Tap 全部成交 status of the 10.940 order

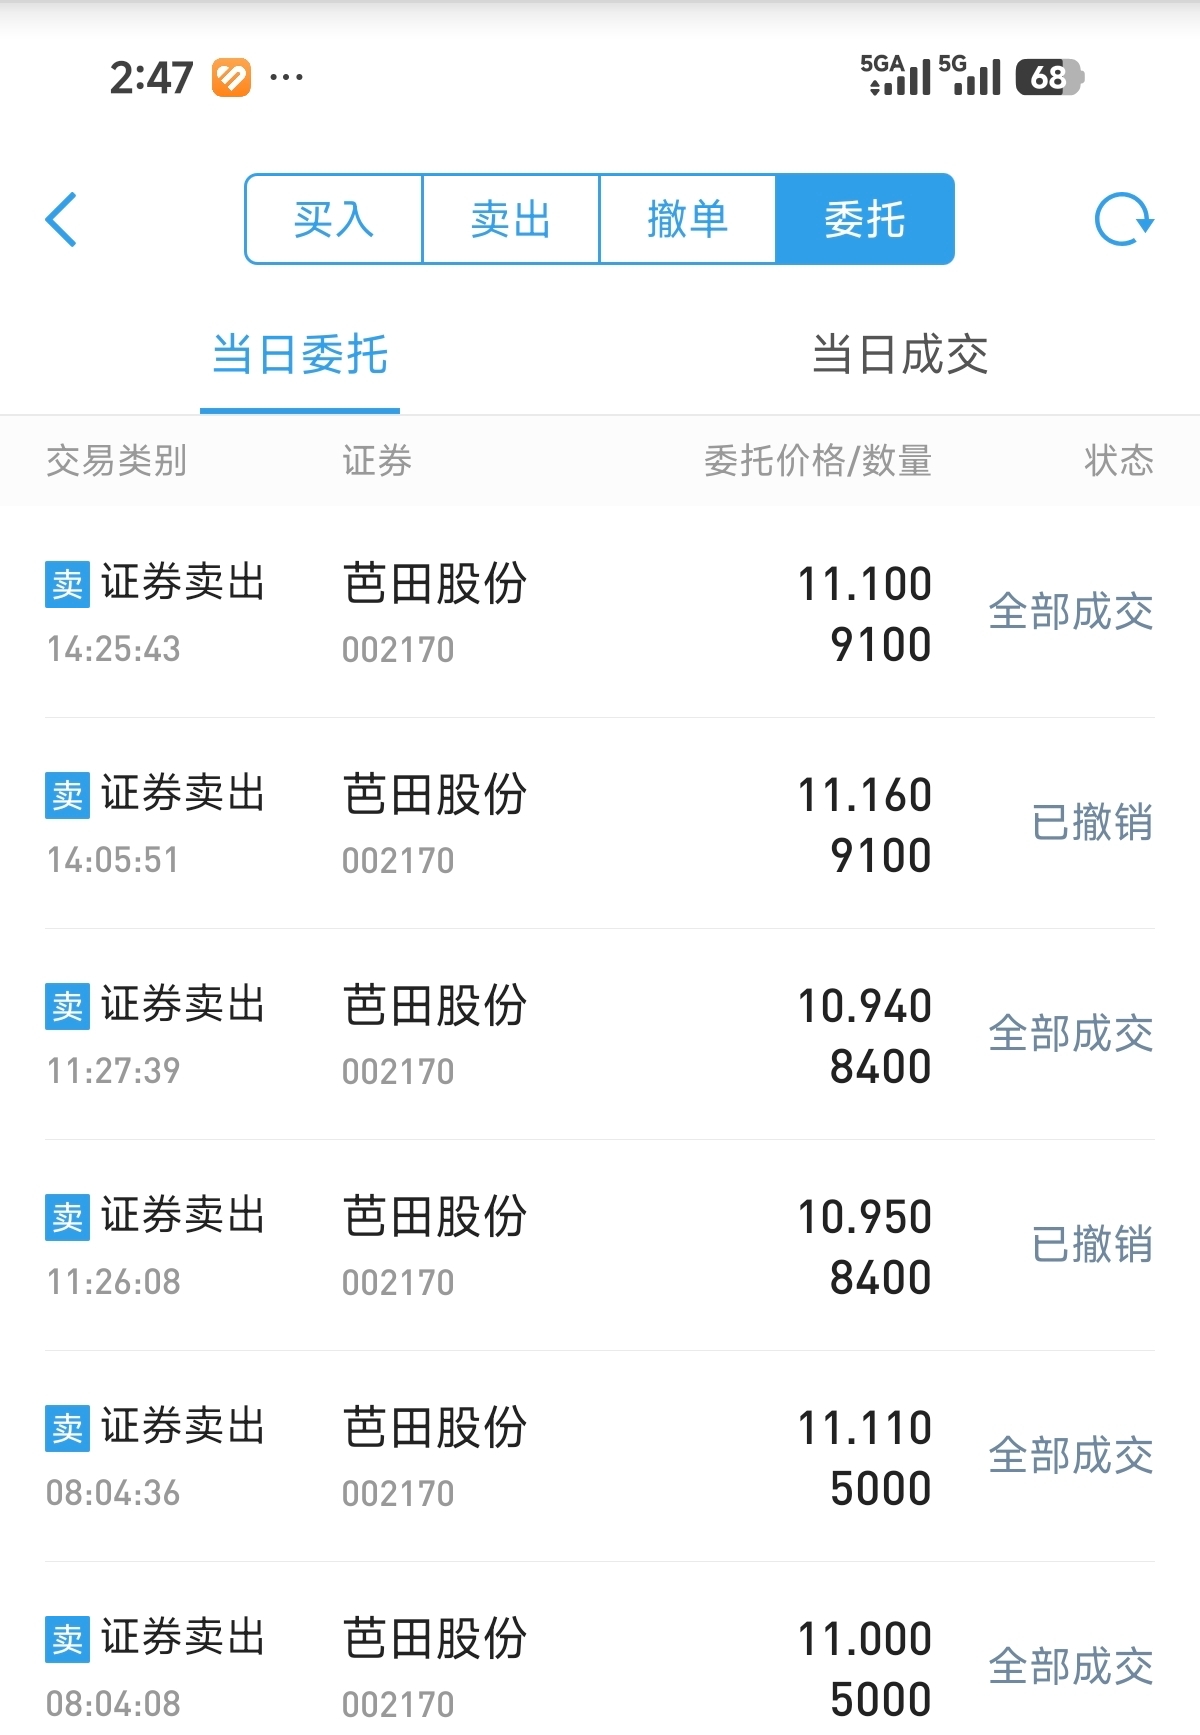point(1071,1034)
